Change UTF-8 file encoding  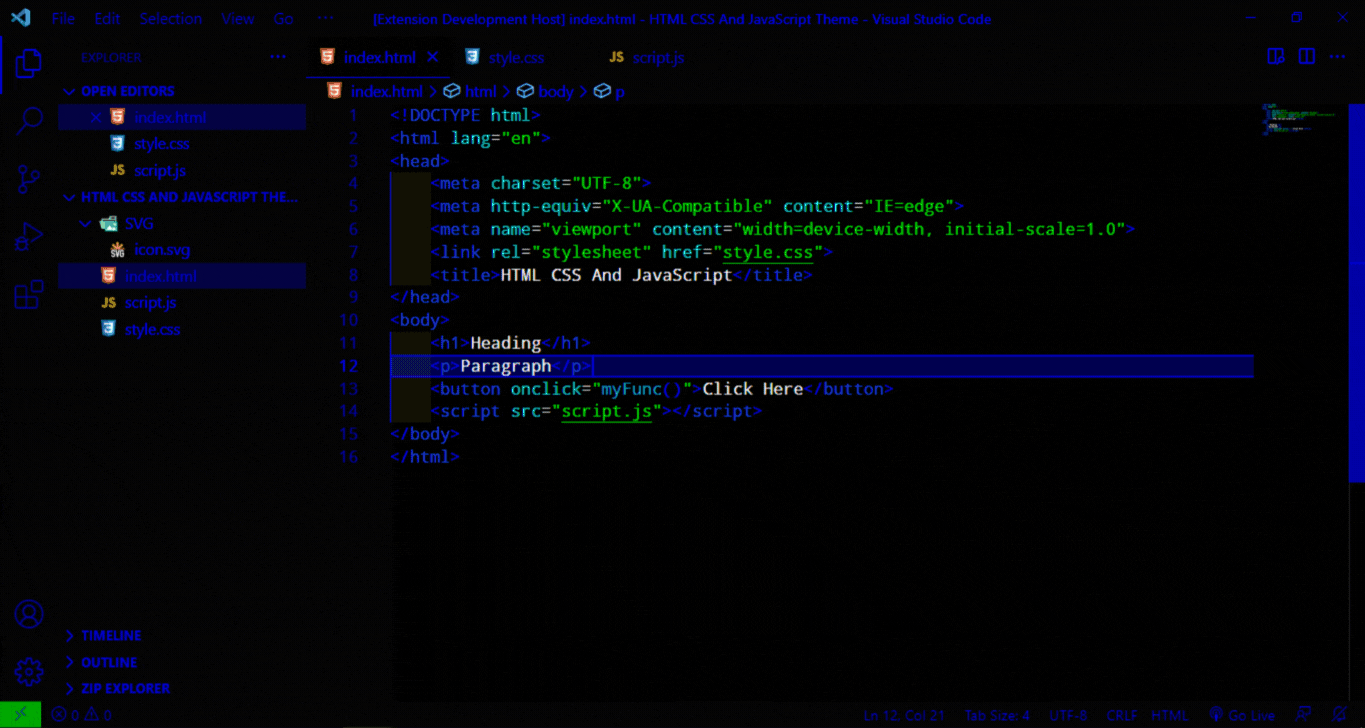(x=1068, y=715)
